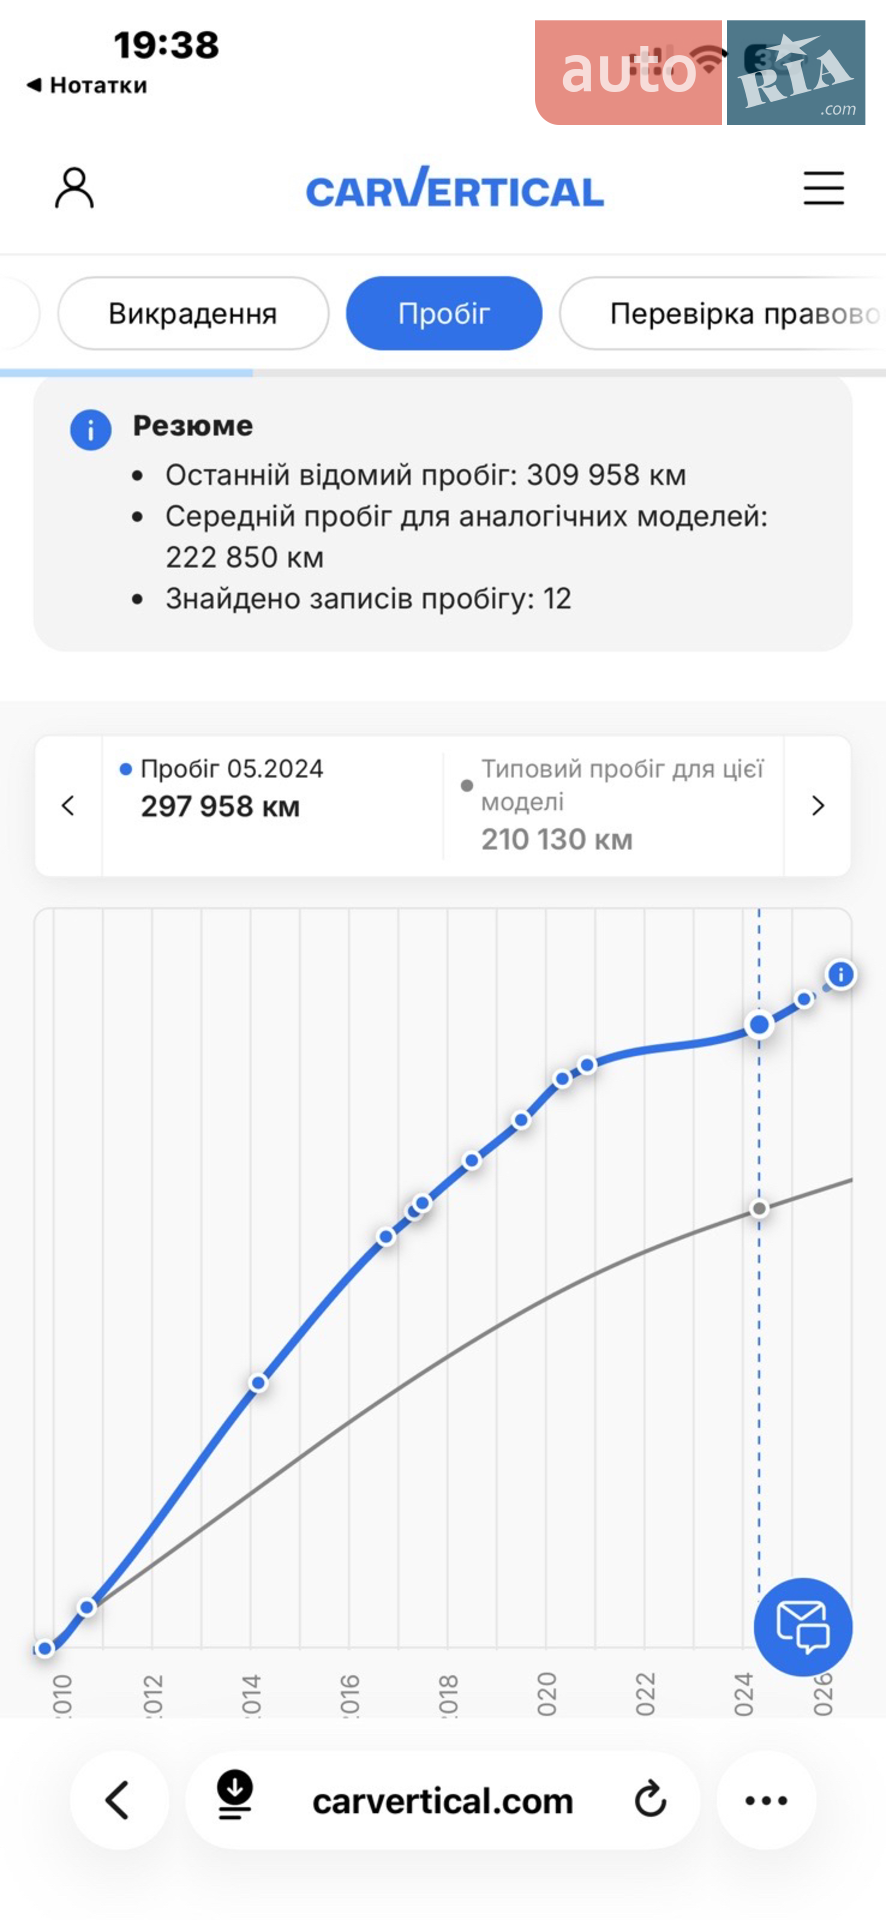
Task: Switch to the Викрадення tab
Action: coord(193,313)
